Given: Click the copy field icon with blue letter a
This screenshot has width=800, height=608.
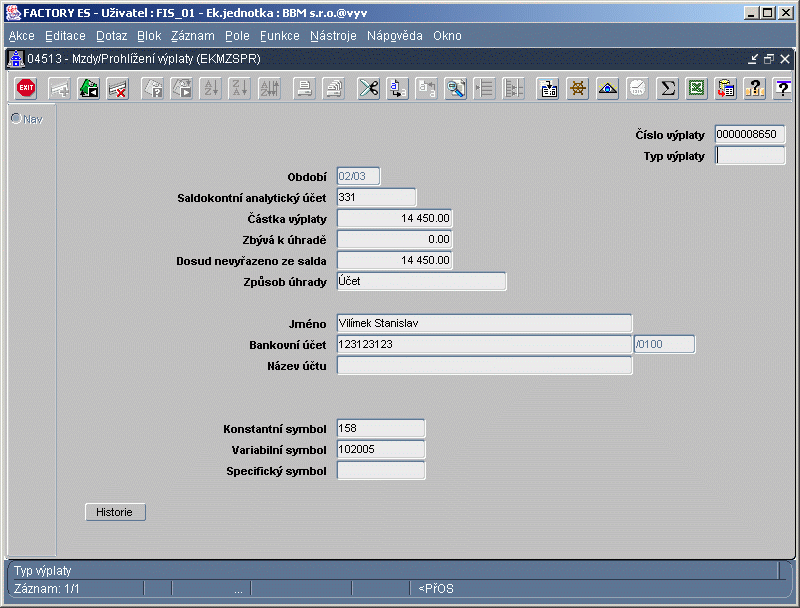Looking at the screenshot, I should (x=397, y=88).
